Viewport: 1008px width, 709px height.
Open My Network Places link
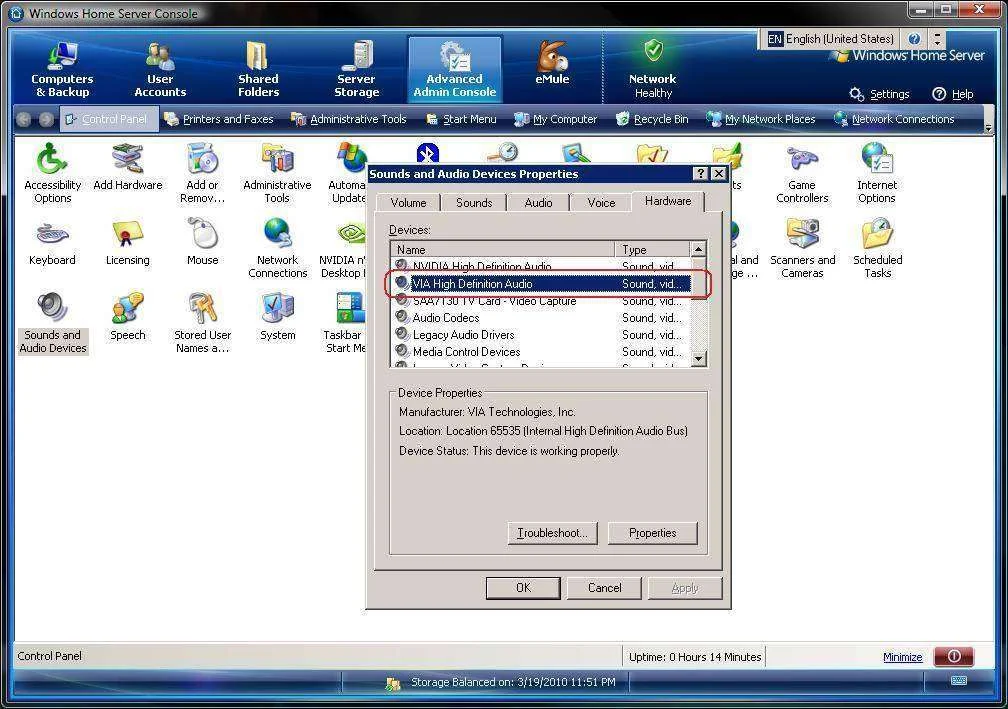761,119
